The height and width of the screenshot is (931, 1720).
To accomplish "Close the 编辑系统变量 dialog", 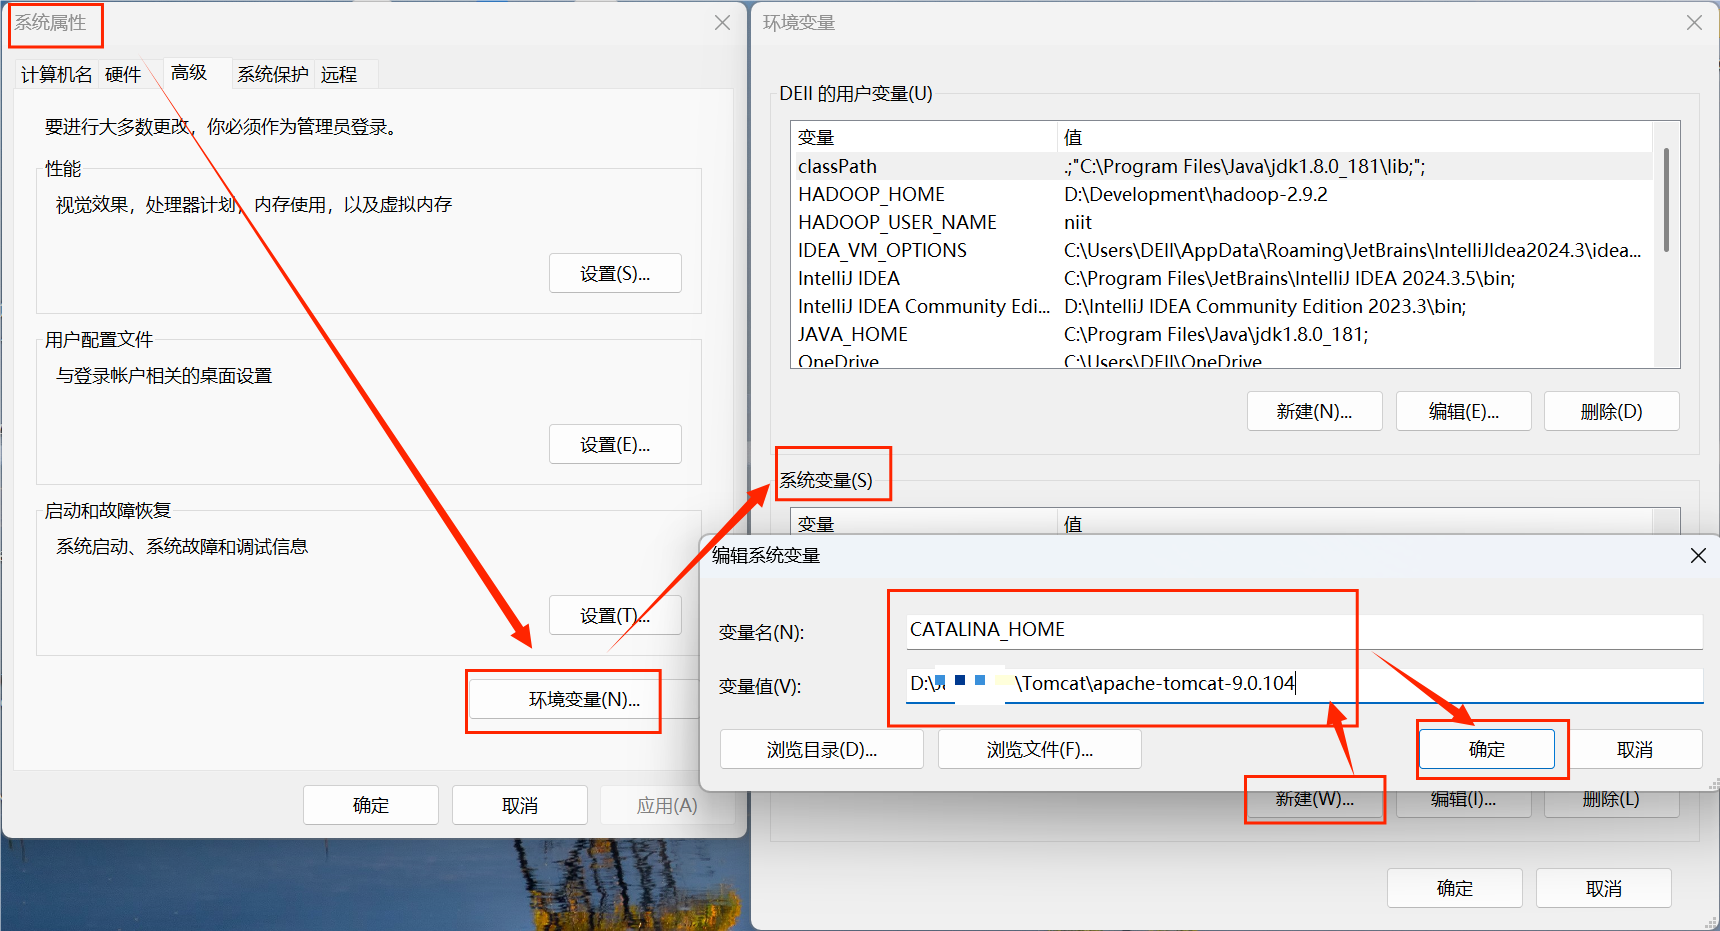I will click(x=1698, y=555).
